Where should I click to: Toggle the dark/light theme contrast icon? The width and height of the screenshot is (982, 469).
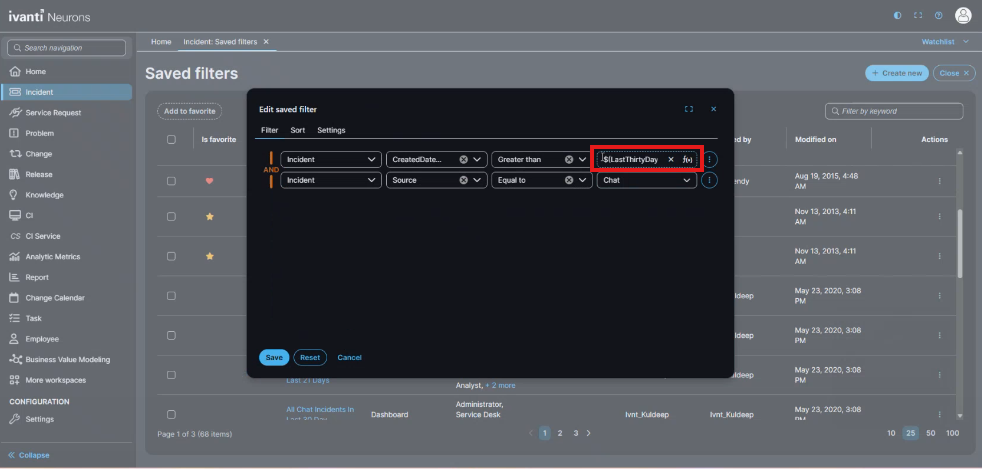click(x=897, y=15)
